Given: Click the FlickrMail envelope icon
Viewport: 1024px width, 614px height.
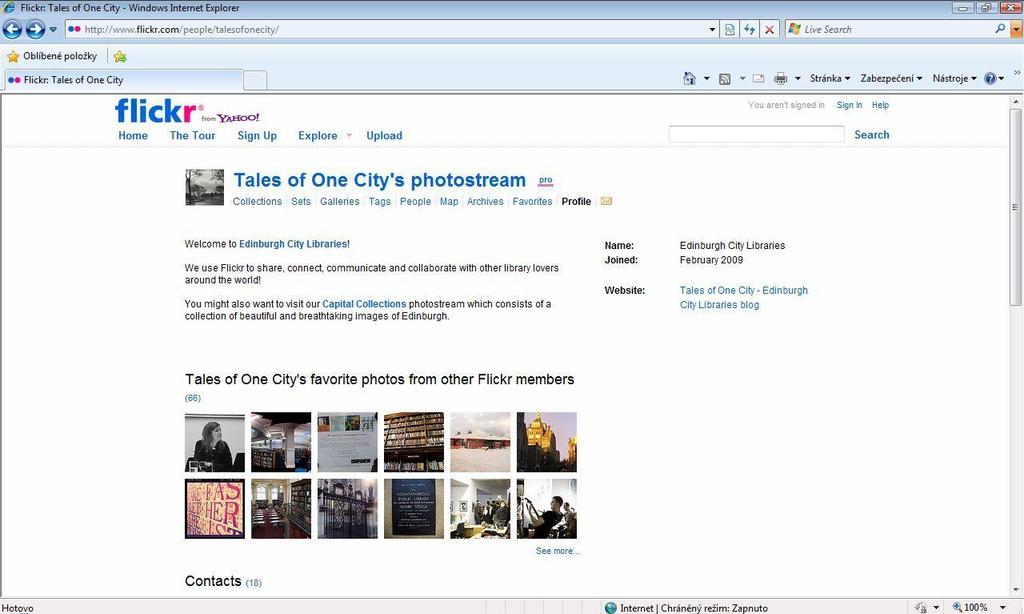Looking at the screenshot, I should (x=607, y=201).
